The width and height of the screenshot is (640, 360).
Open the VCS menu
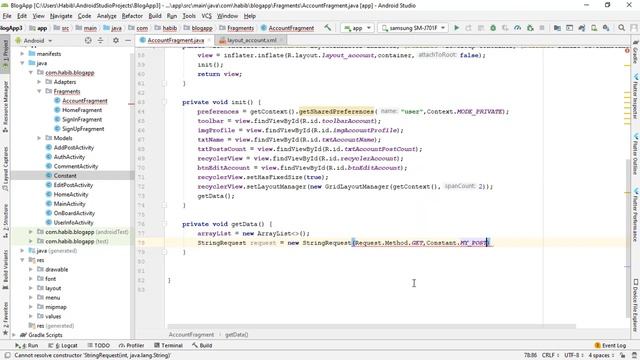click(x=207, y=16)
